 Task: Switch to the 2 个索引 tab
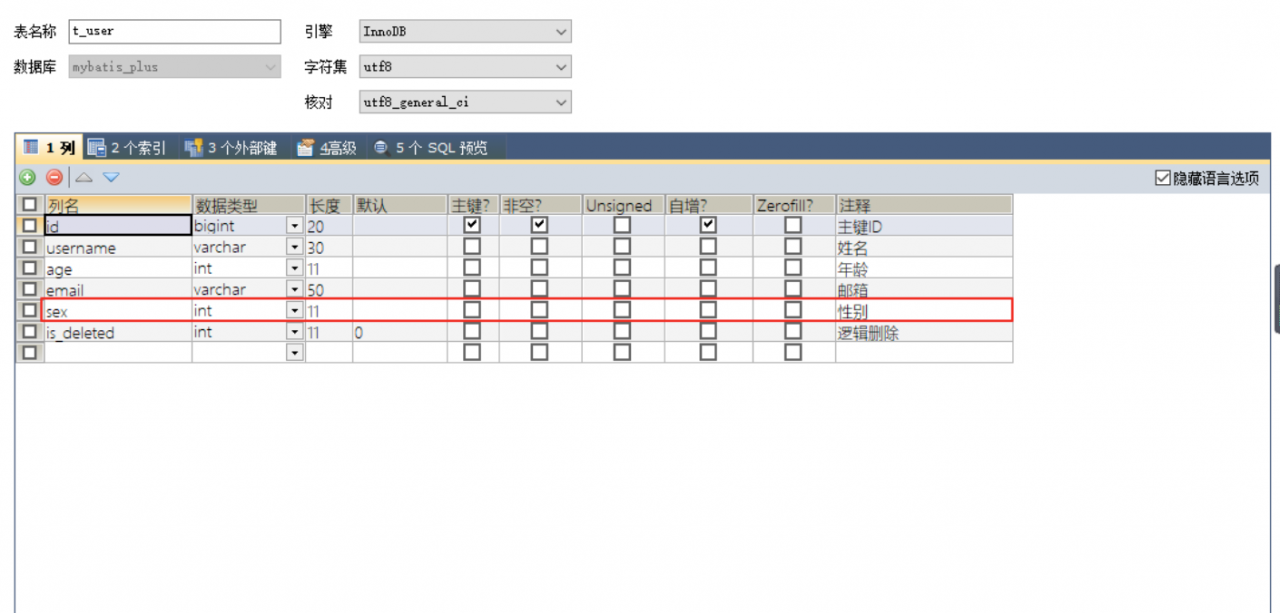coord(127,148)
